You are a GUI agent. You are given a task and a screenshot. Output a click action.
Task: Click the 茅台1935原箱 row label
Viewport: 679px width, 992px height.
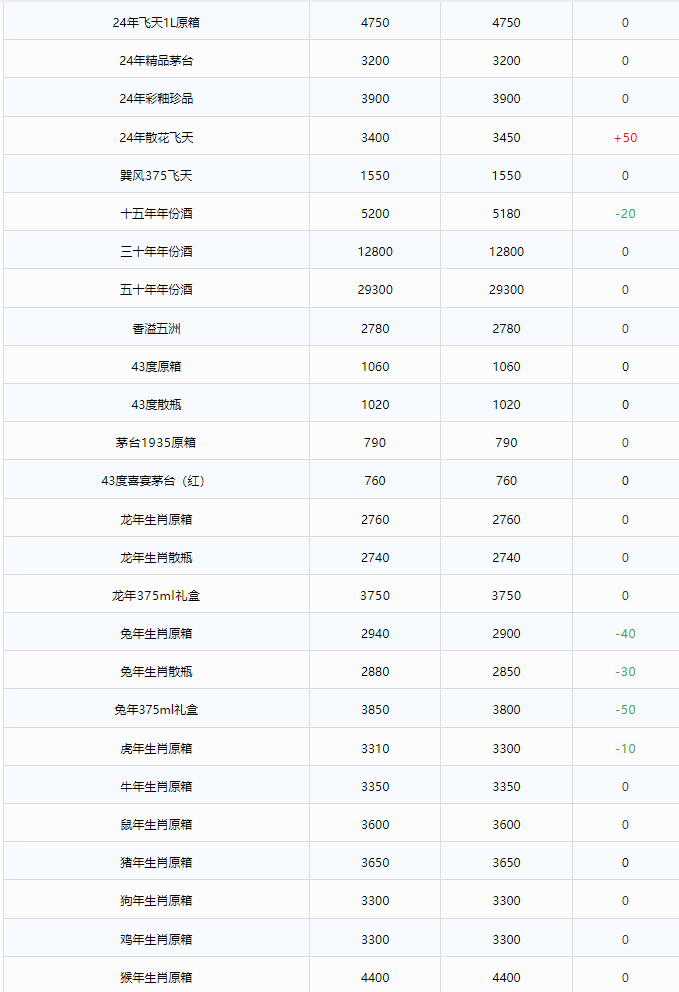click(156, 443)
